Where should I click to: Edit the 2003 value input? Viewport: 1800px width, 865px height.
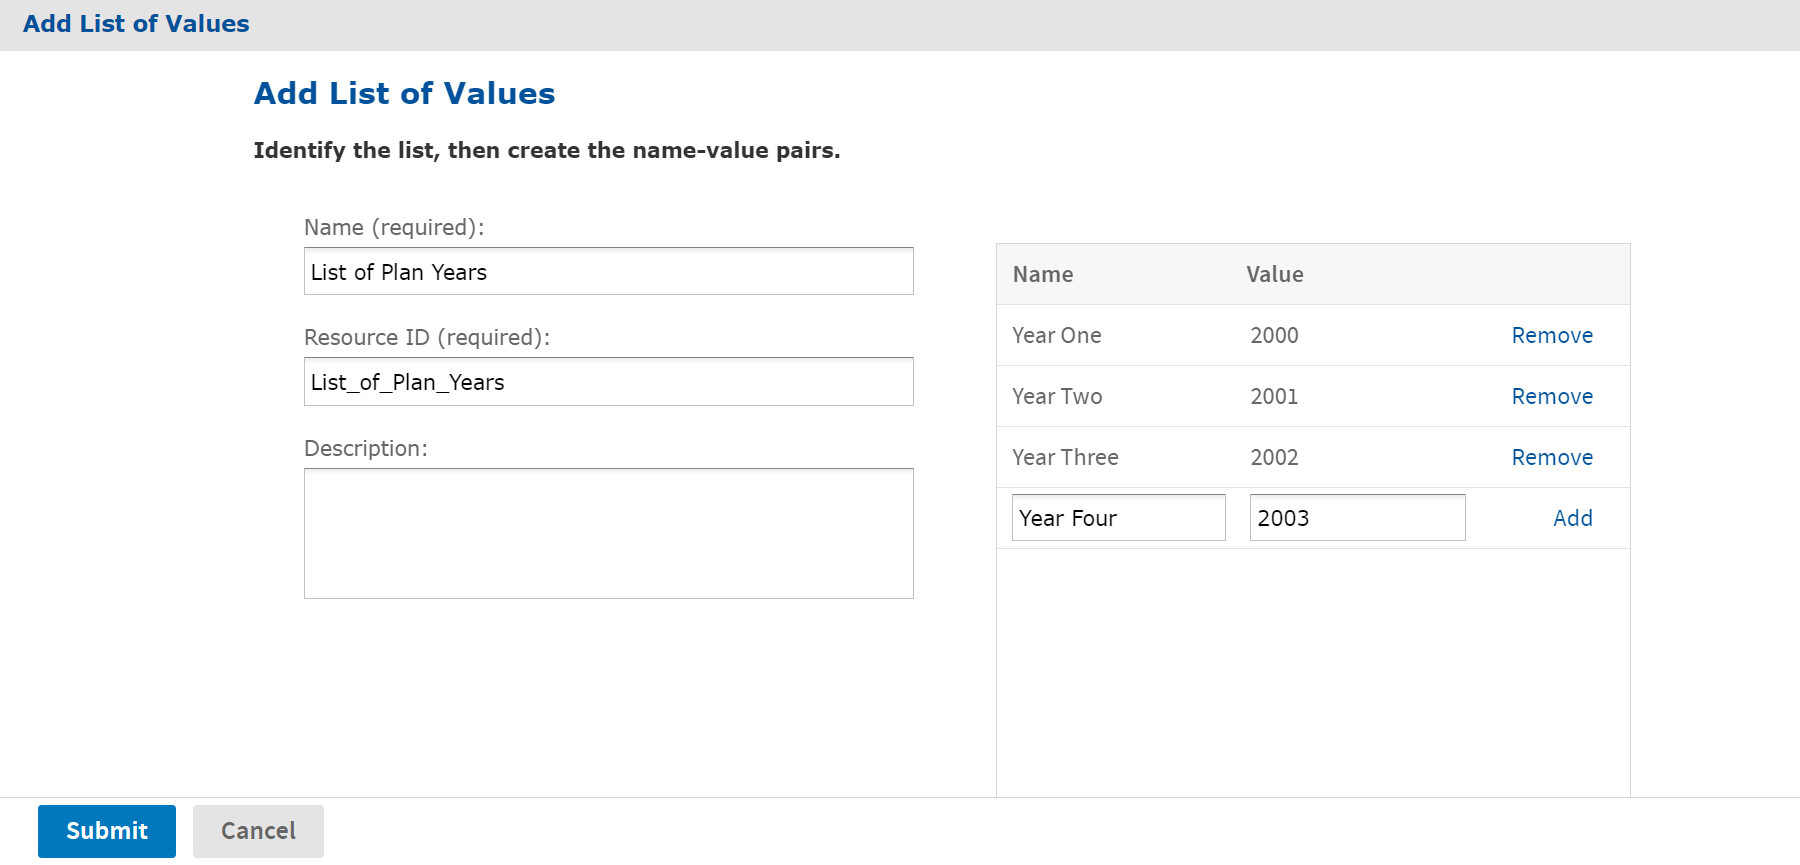pos(1358,517)
